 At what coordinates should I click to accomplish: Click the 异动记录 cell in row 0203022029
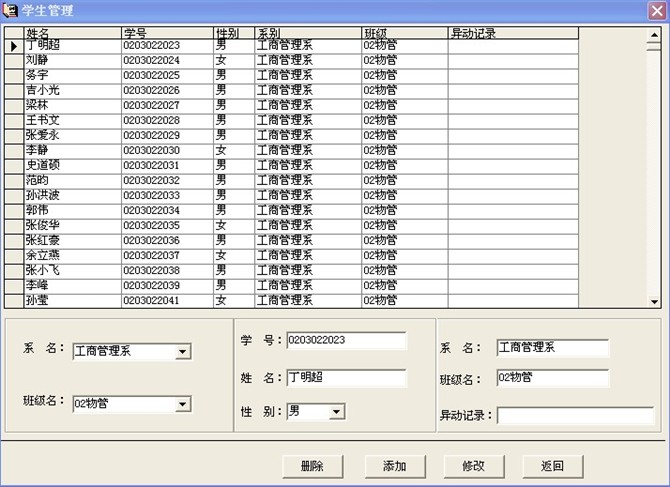513,136
